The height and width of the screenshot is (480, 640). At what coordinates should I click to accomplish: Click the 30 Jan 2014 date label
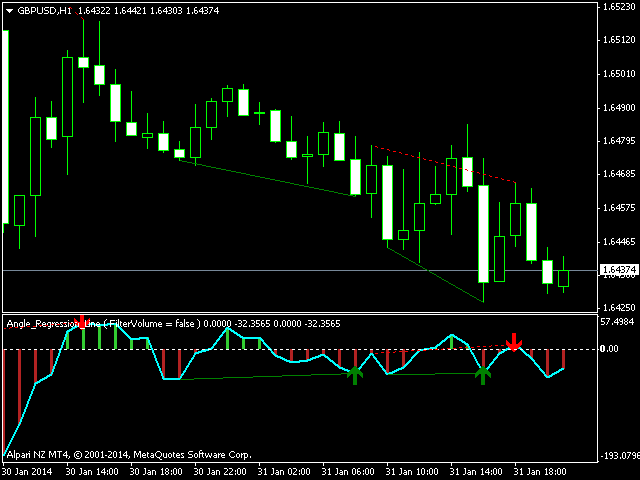pos(27,472)
